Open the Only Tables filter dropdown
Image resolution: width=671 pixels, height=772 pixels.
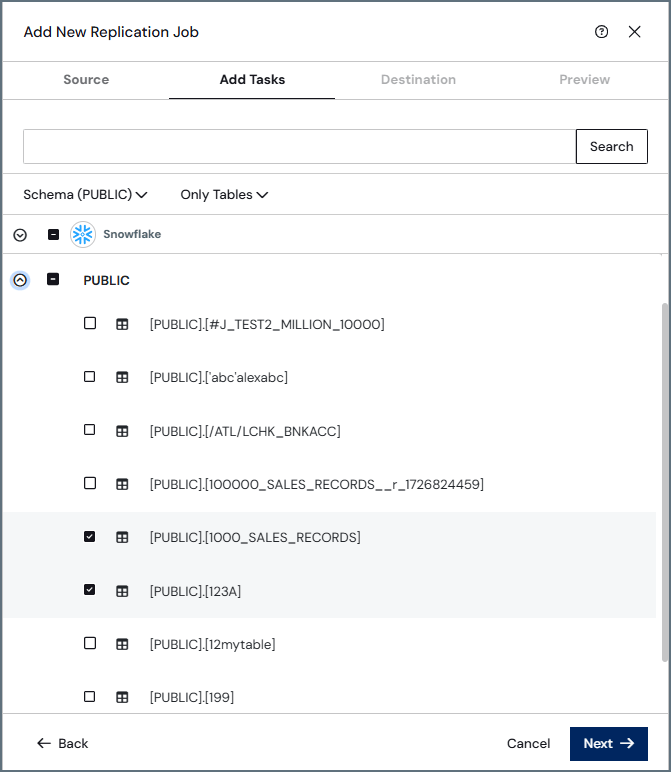point(224,195)
